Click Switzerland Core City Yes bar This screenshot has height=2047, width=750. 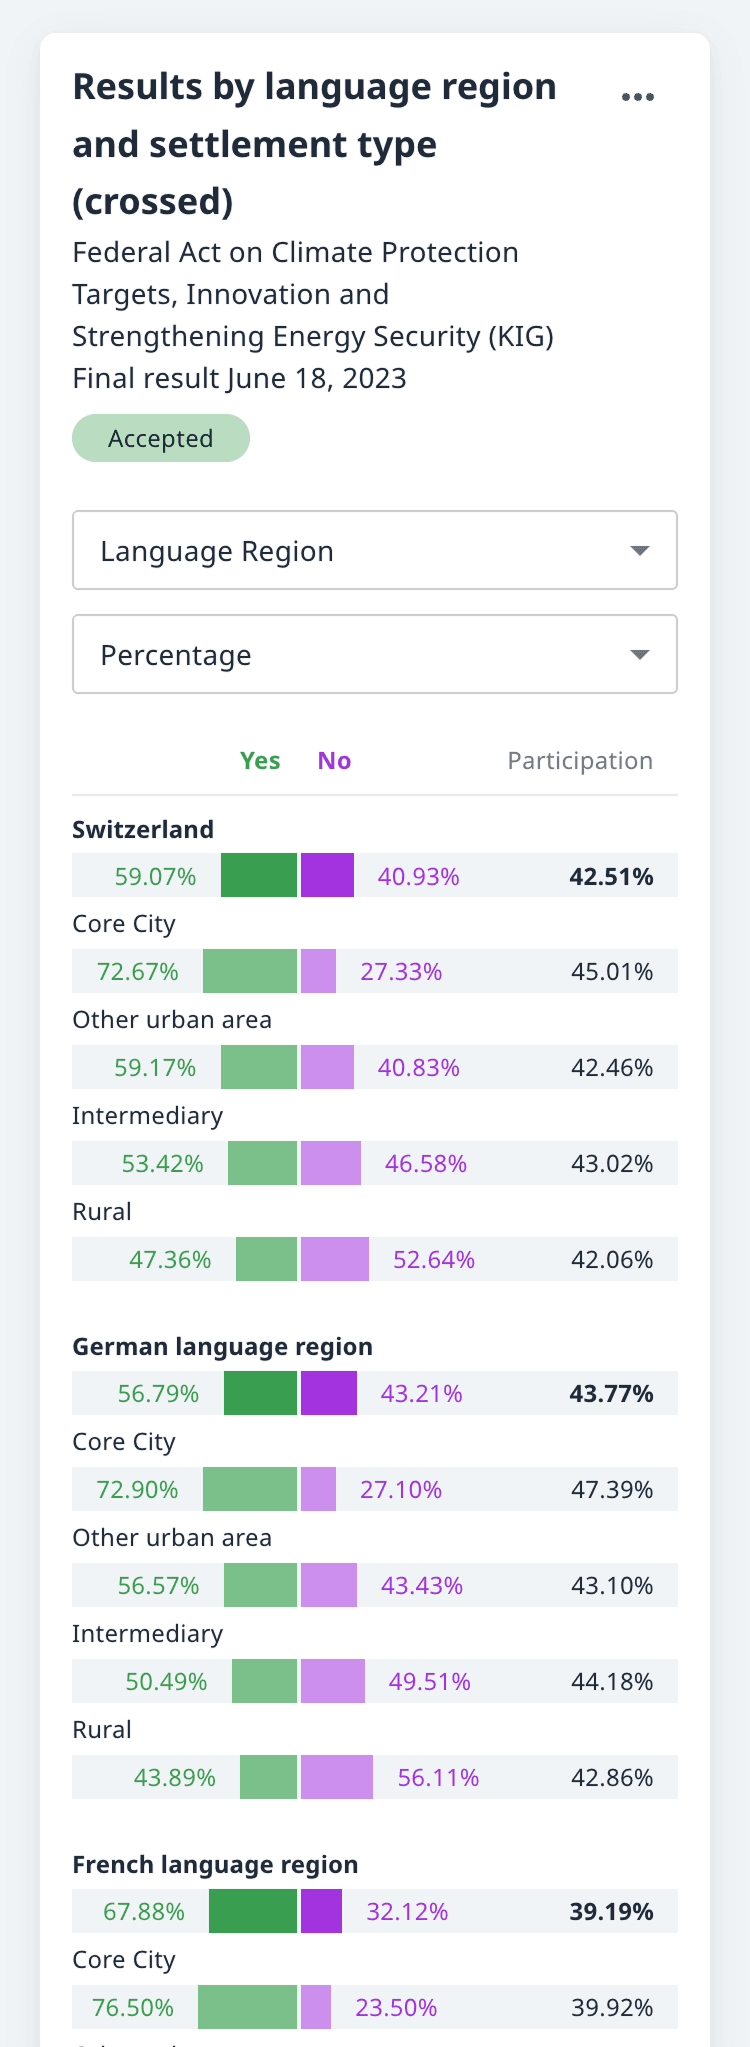(250, 971)
